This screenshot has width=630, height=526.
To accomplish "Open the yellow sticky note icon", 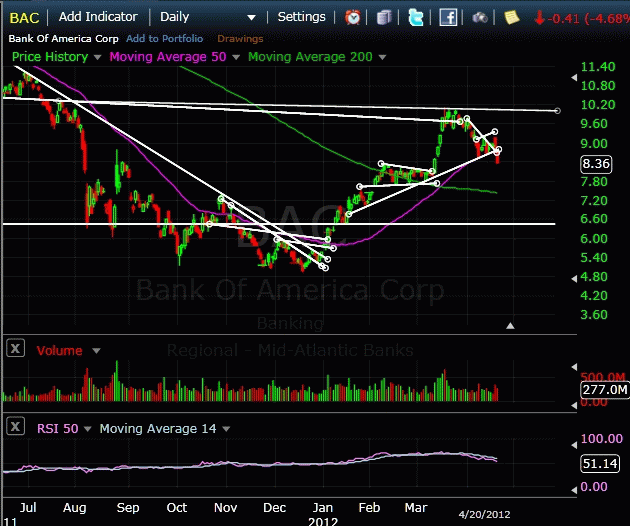I will pyautogui.click(x=511, y=17).
